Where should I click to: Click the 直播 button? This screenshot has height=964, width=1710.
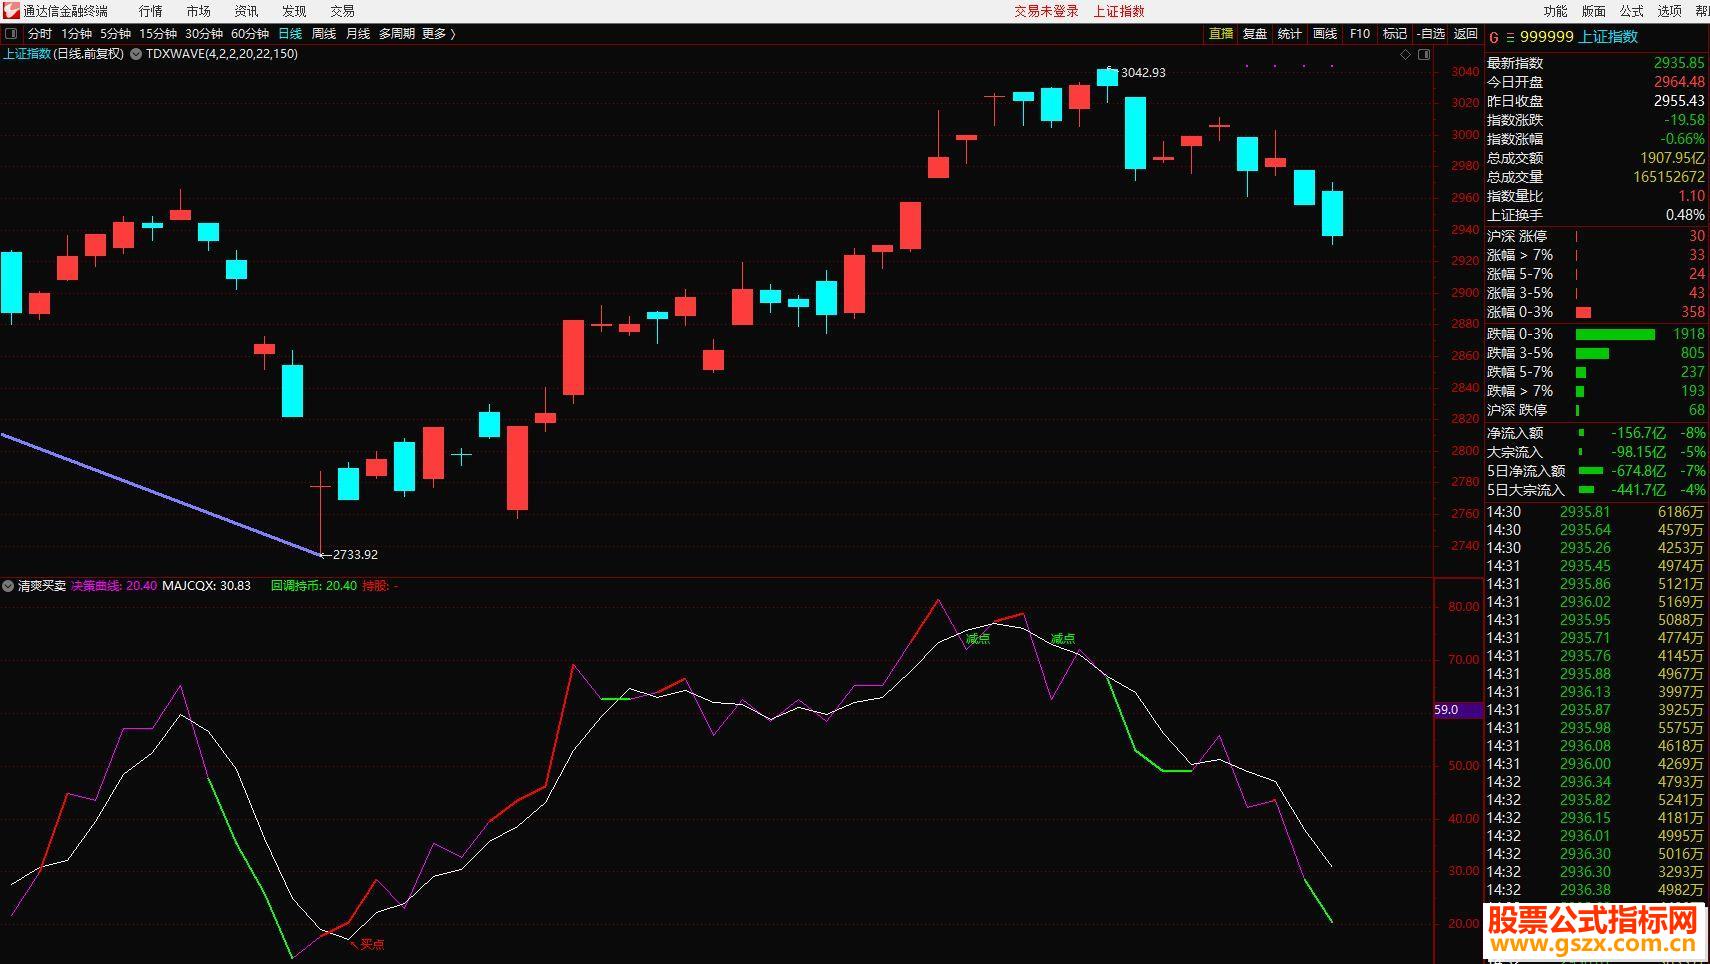coord(1221,34)
